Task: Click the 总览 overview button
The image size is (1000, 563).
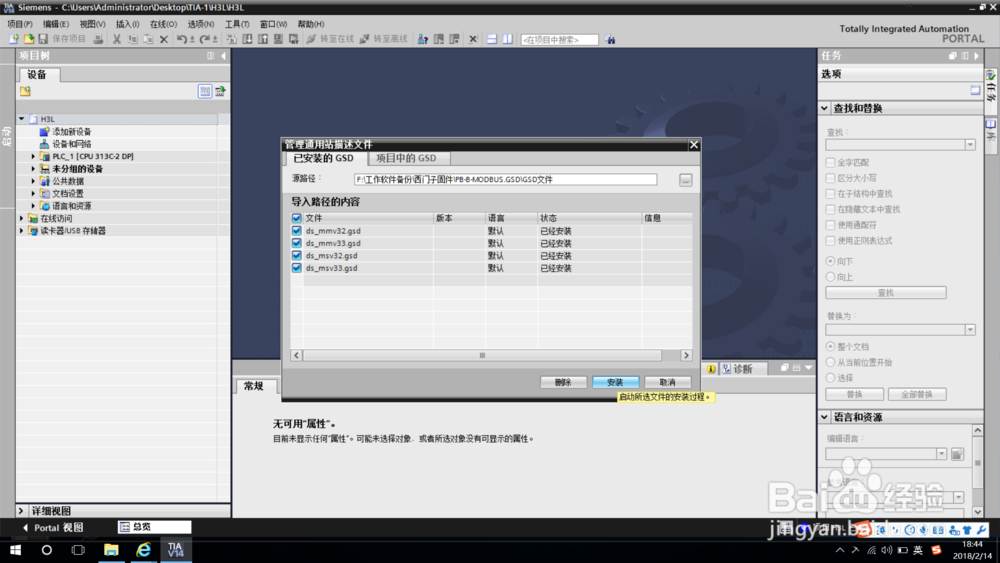Action: pyautogui.click(x=154, y=527)
